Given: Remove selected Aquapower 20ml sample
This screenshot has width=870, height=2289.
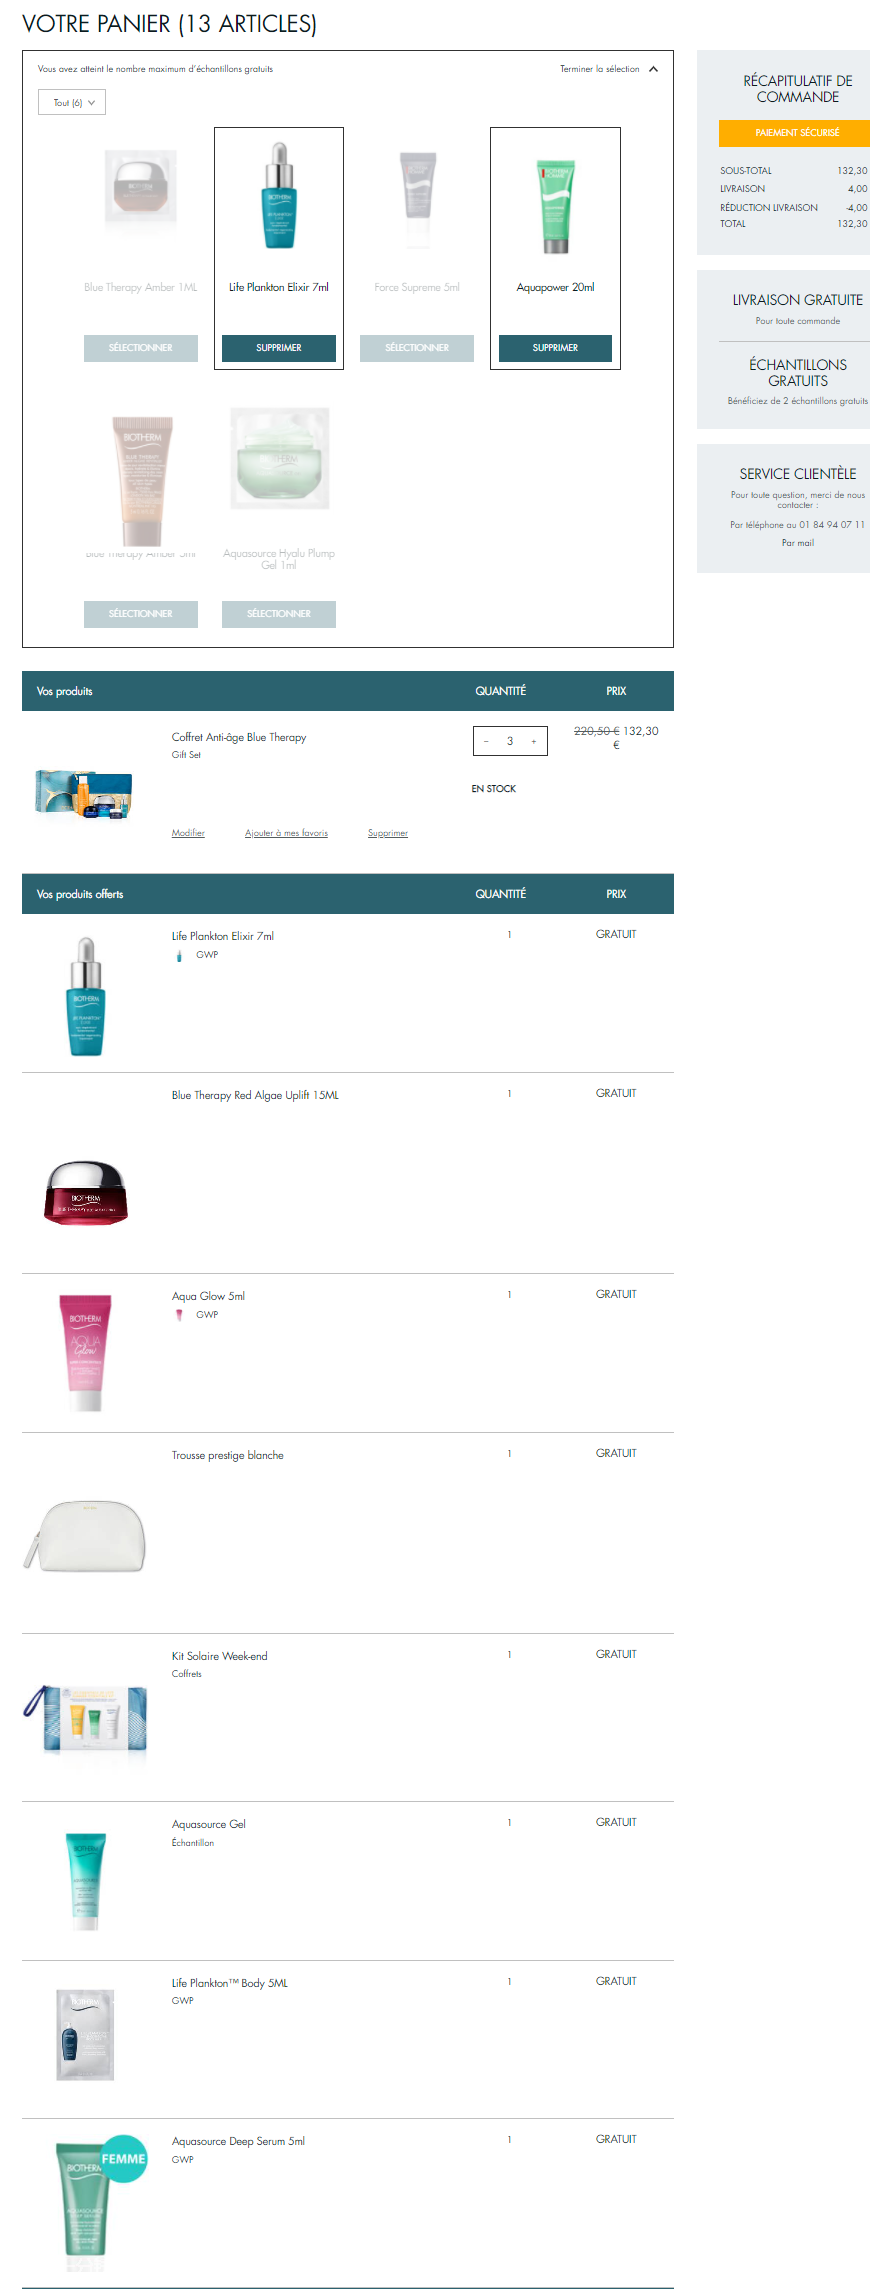Looking at the screenshot, I should [555, 348].
